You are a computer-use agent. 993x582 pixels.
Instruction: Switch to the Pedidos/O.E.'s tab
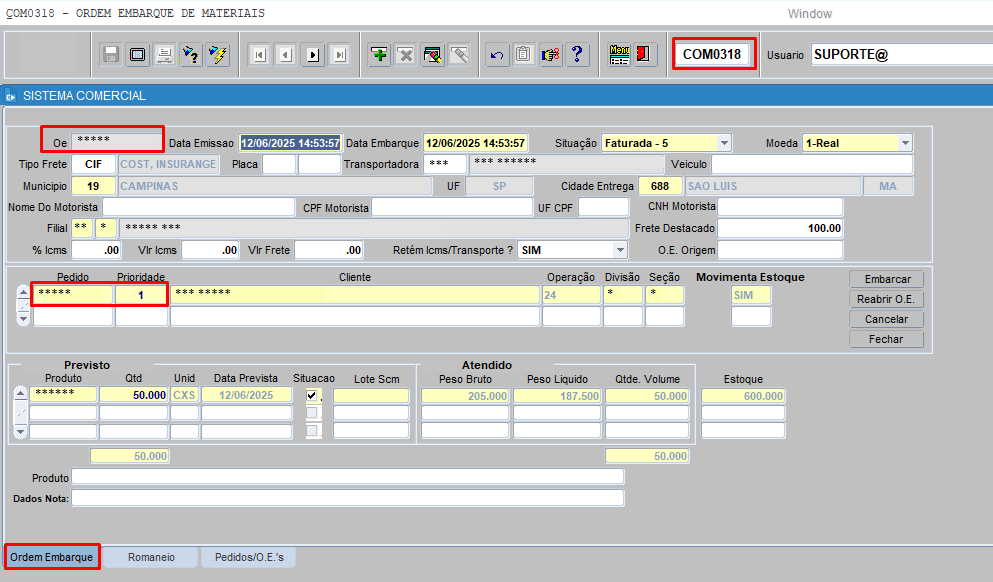pyautogui.click(x=249, y=557)
